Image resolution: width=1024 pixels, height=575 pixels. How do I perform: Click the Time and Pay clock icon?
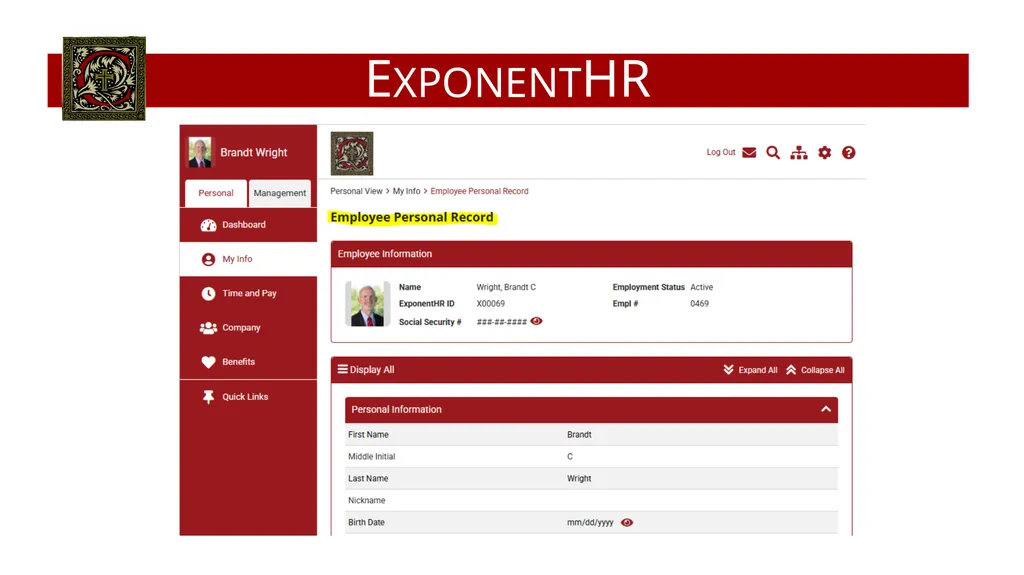208,294
